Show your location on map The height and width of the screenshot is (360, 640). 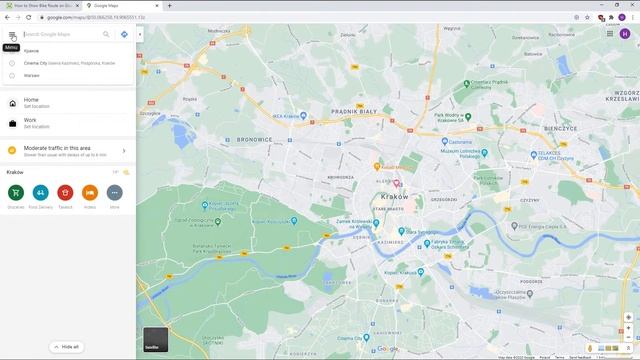[x=629, y=317]
